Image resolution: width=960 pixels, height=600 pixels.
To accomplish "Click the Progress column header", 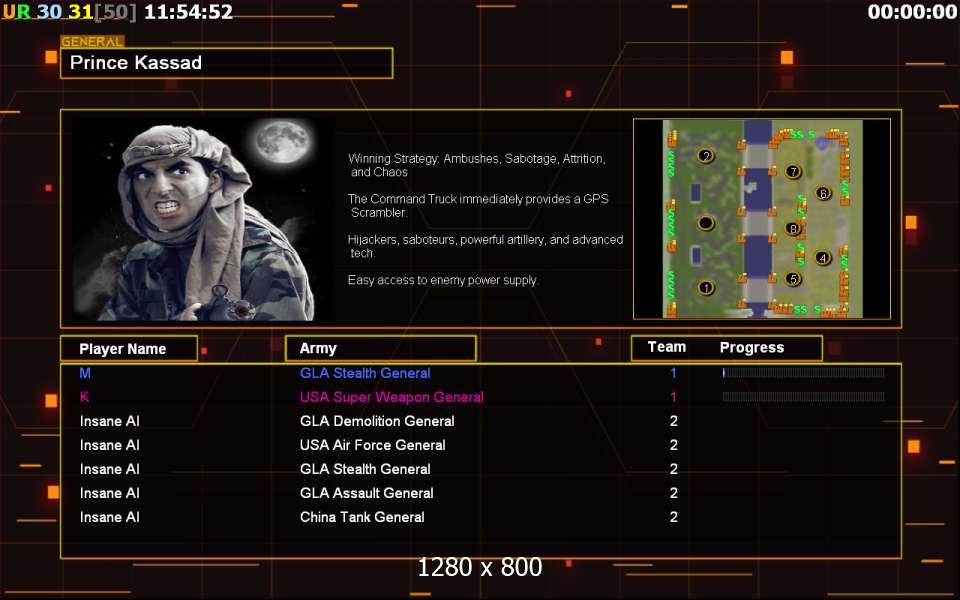I will pyautogui.click(x=752, y=348).
